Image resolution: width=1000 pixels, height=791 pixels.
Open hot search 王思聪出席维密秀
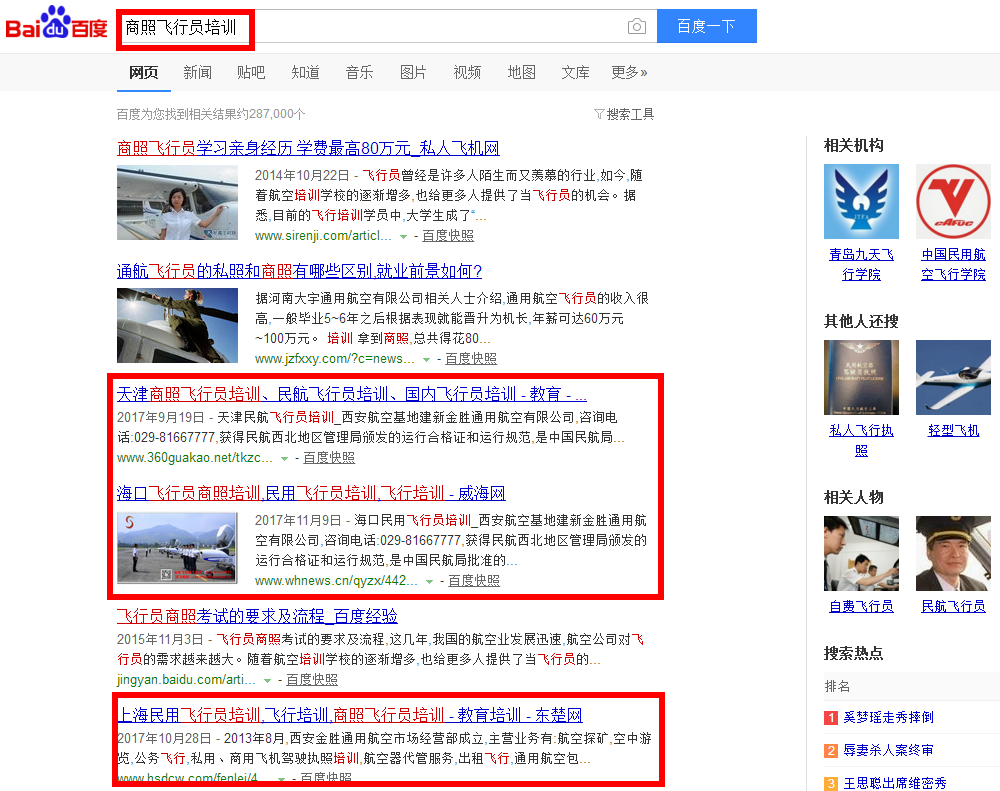(x=895, y=783)
